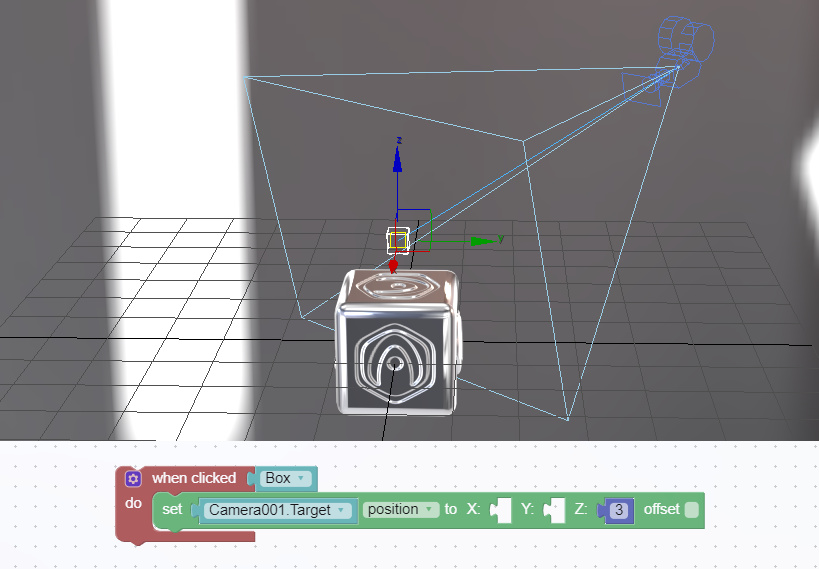The image size is (819, 569).
Task: Open the position property dropdown
Action: pos(401,509)
